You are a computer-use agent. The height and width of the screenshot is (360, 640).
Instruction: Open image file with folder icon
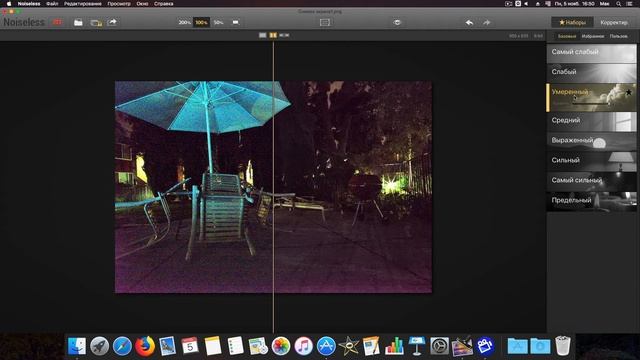[78, 22]
